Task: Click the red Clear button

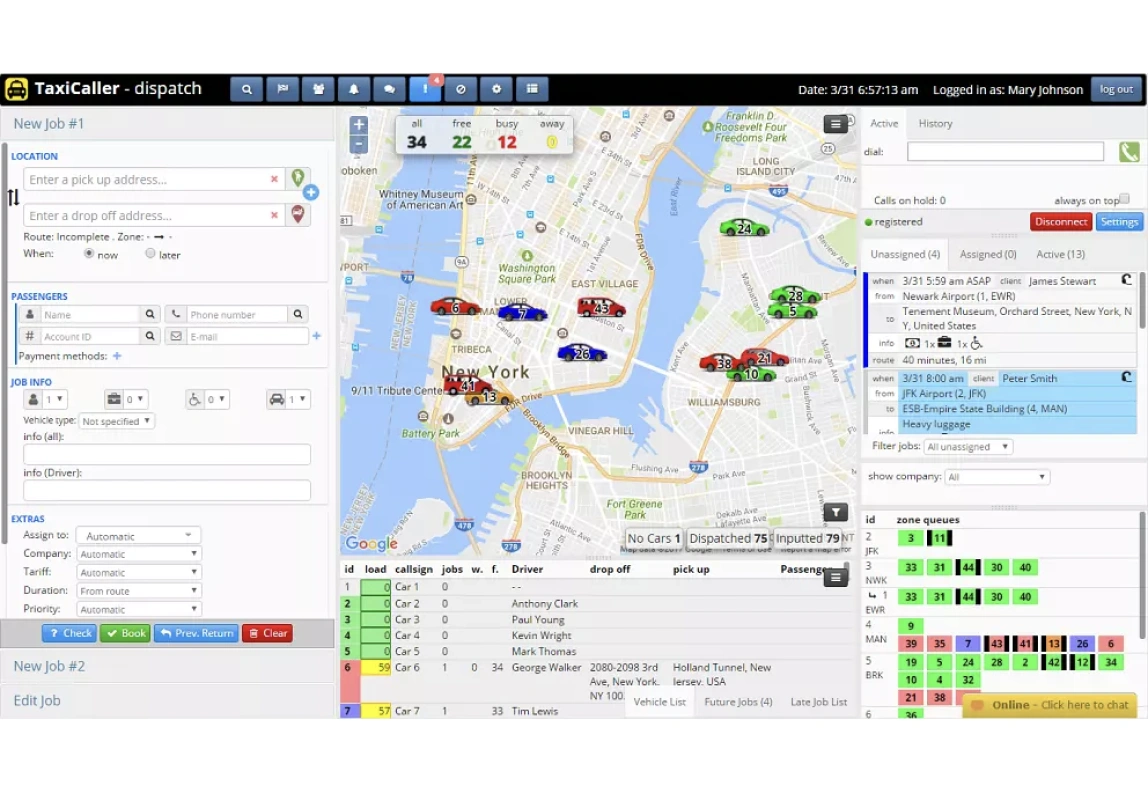Action: click(267, 633)
